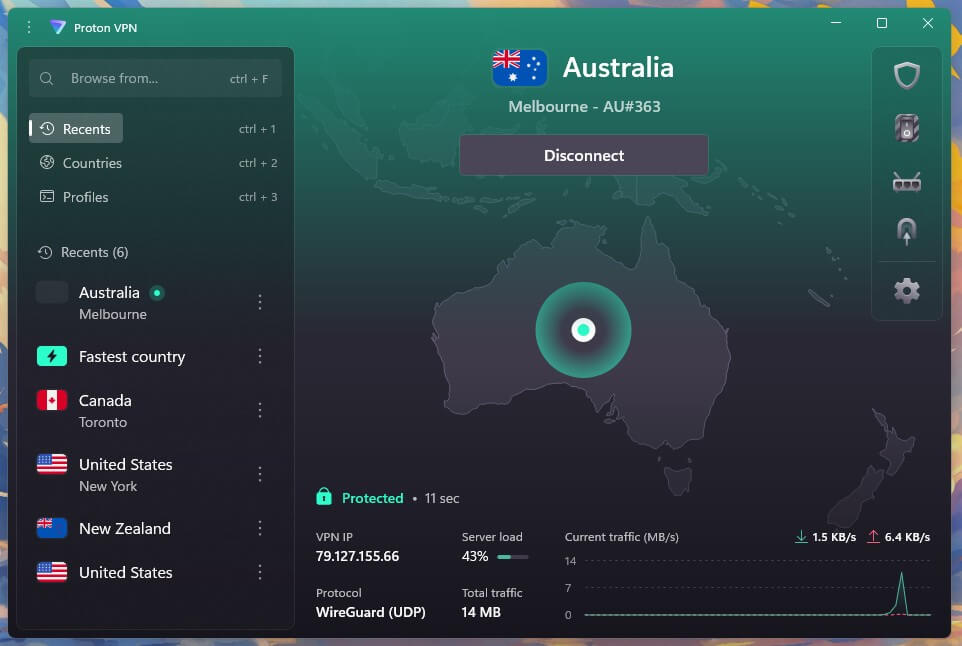Minimize the Proton VPN window
The width and height of the screenshot is (962, 646).
(836, 23)
